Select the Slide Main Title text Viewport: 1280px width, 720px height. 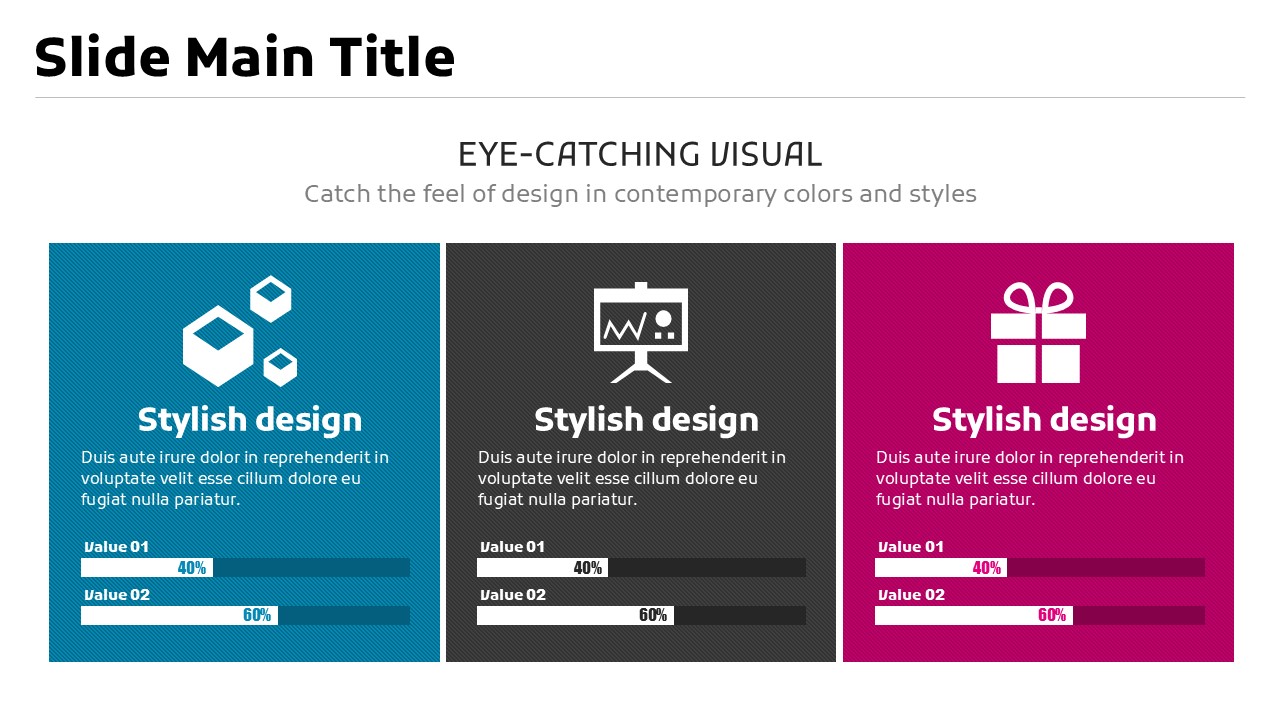(x=245, y=57)
